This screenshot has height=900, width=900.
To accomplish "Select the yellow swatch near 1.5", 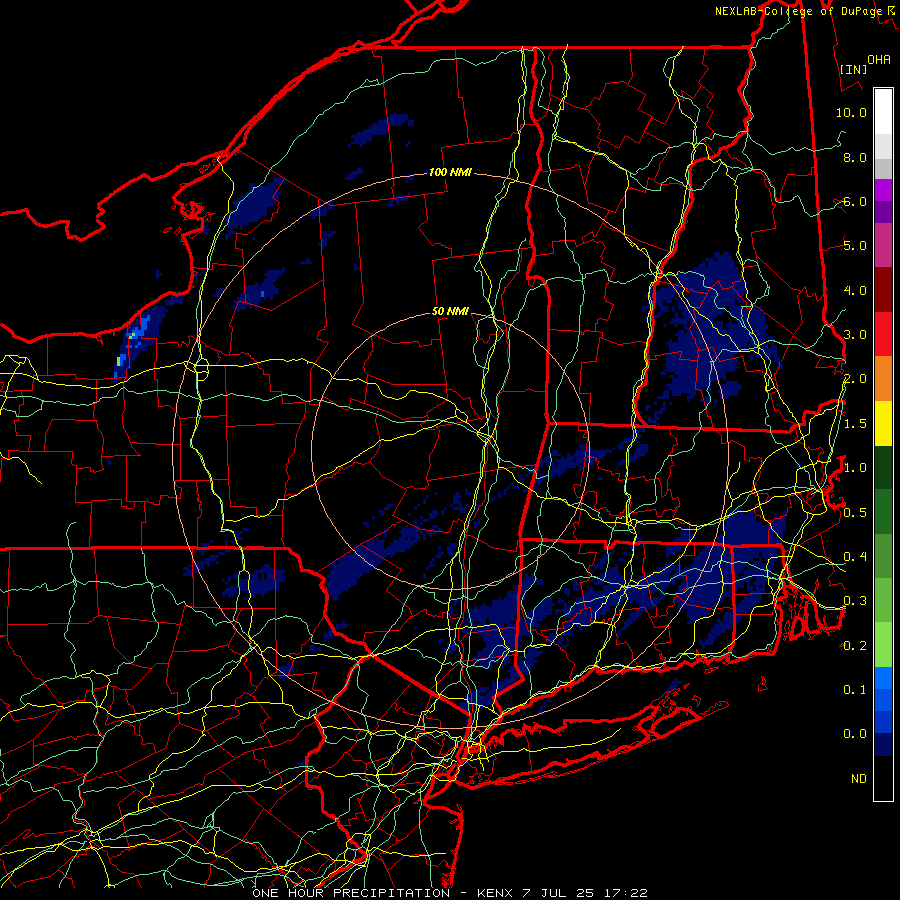I will coord(883,424).
